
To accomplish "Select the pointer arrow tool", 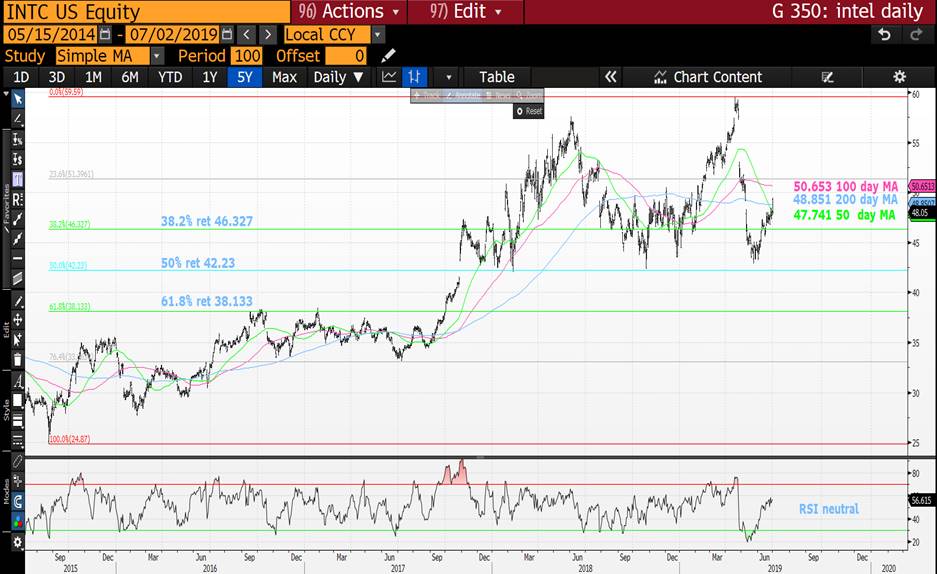I will [18, 99].
